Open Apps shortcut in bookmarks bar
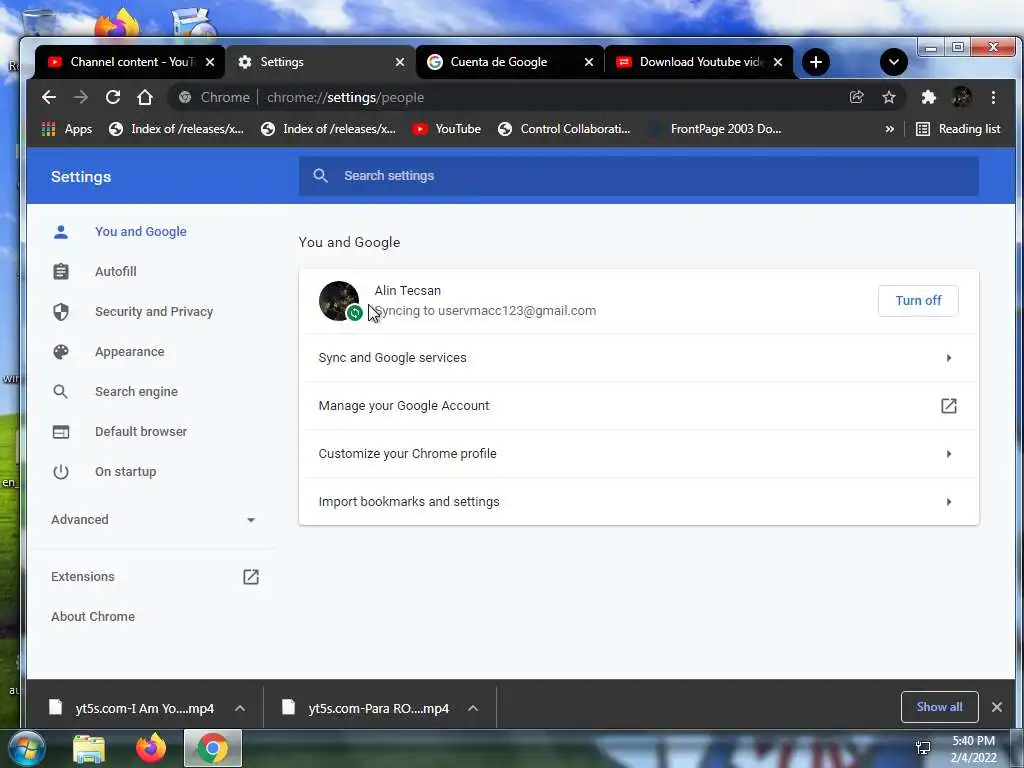This screenshot has width=1024, height=768. tap(67, 129)
